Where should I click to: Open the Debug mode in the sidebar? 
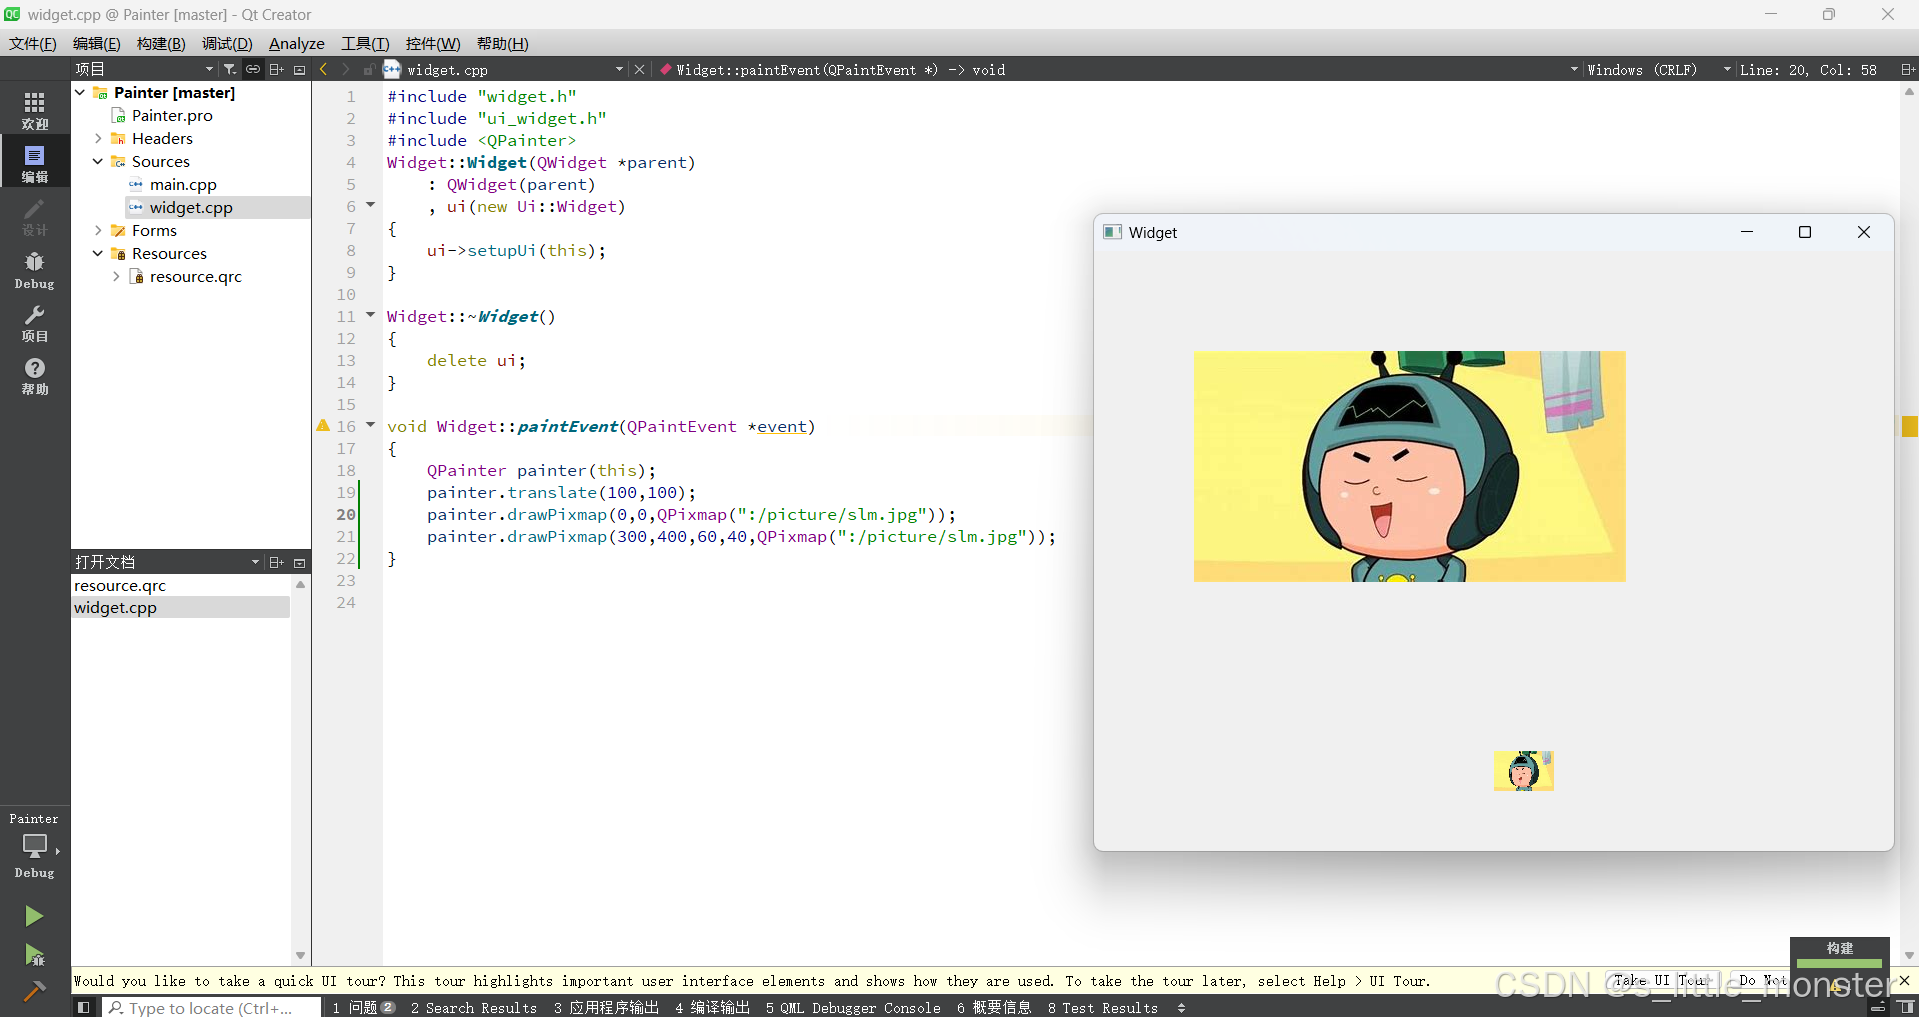35,270
